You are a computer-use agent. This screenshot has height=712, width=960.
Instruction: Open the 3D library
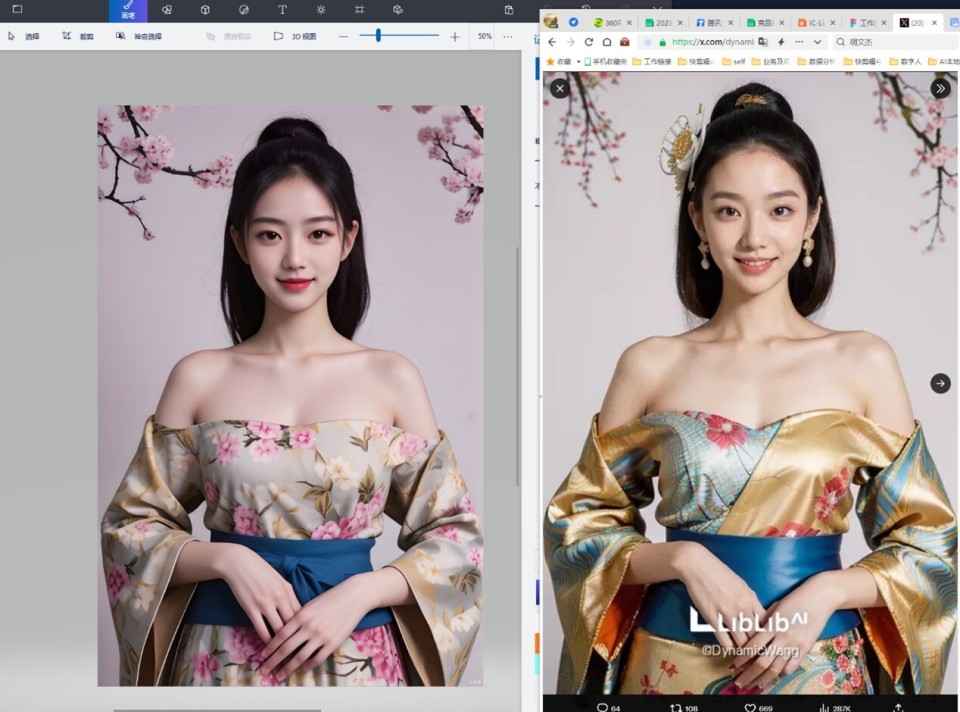400,9
